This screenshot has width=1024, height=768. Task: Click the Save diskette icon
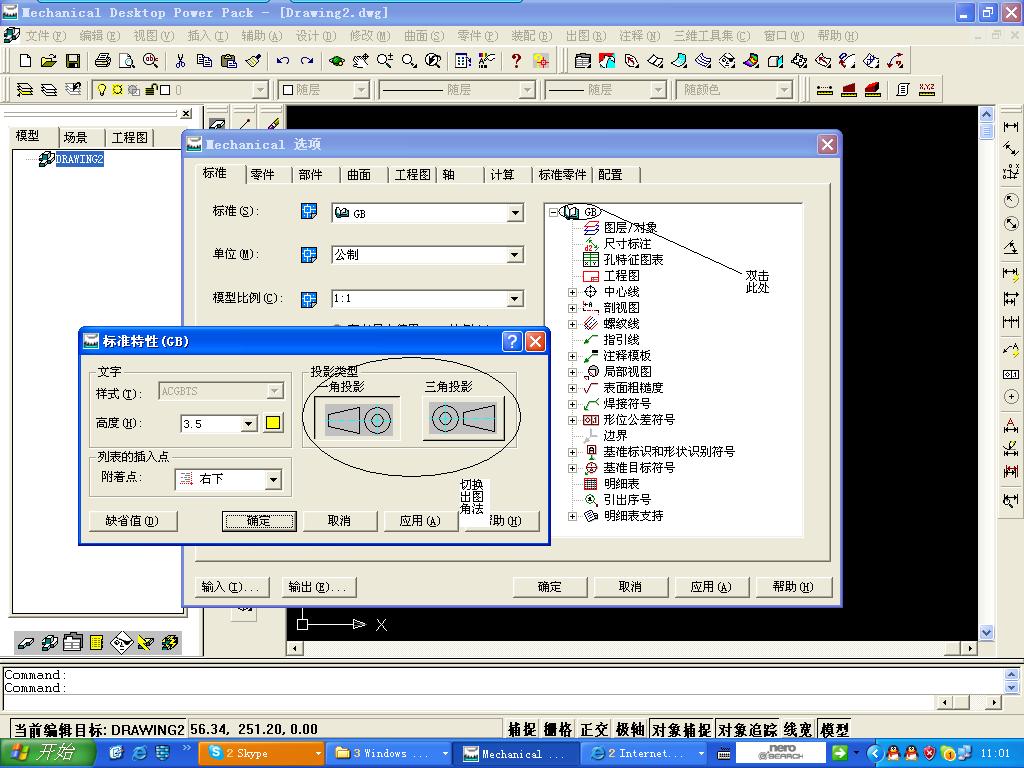(x=72, y=61)
